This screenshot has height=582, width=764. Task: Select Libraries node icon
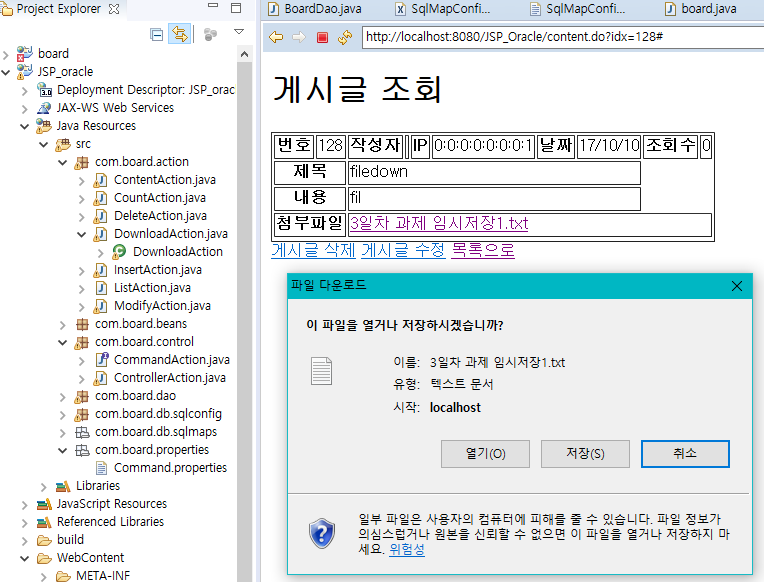[63, 486]
